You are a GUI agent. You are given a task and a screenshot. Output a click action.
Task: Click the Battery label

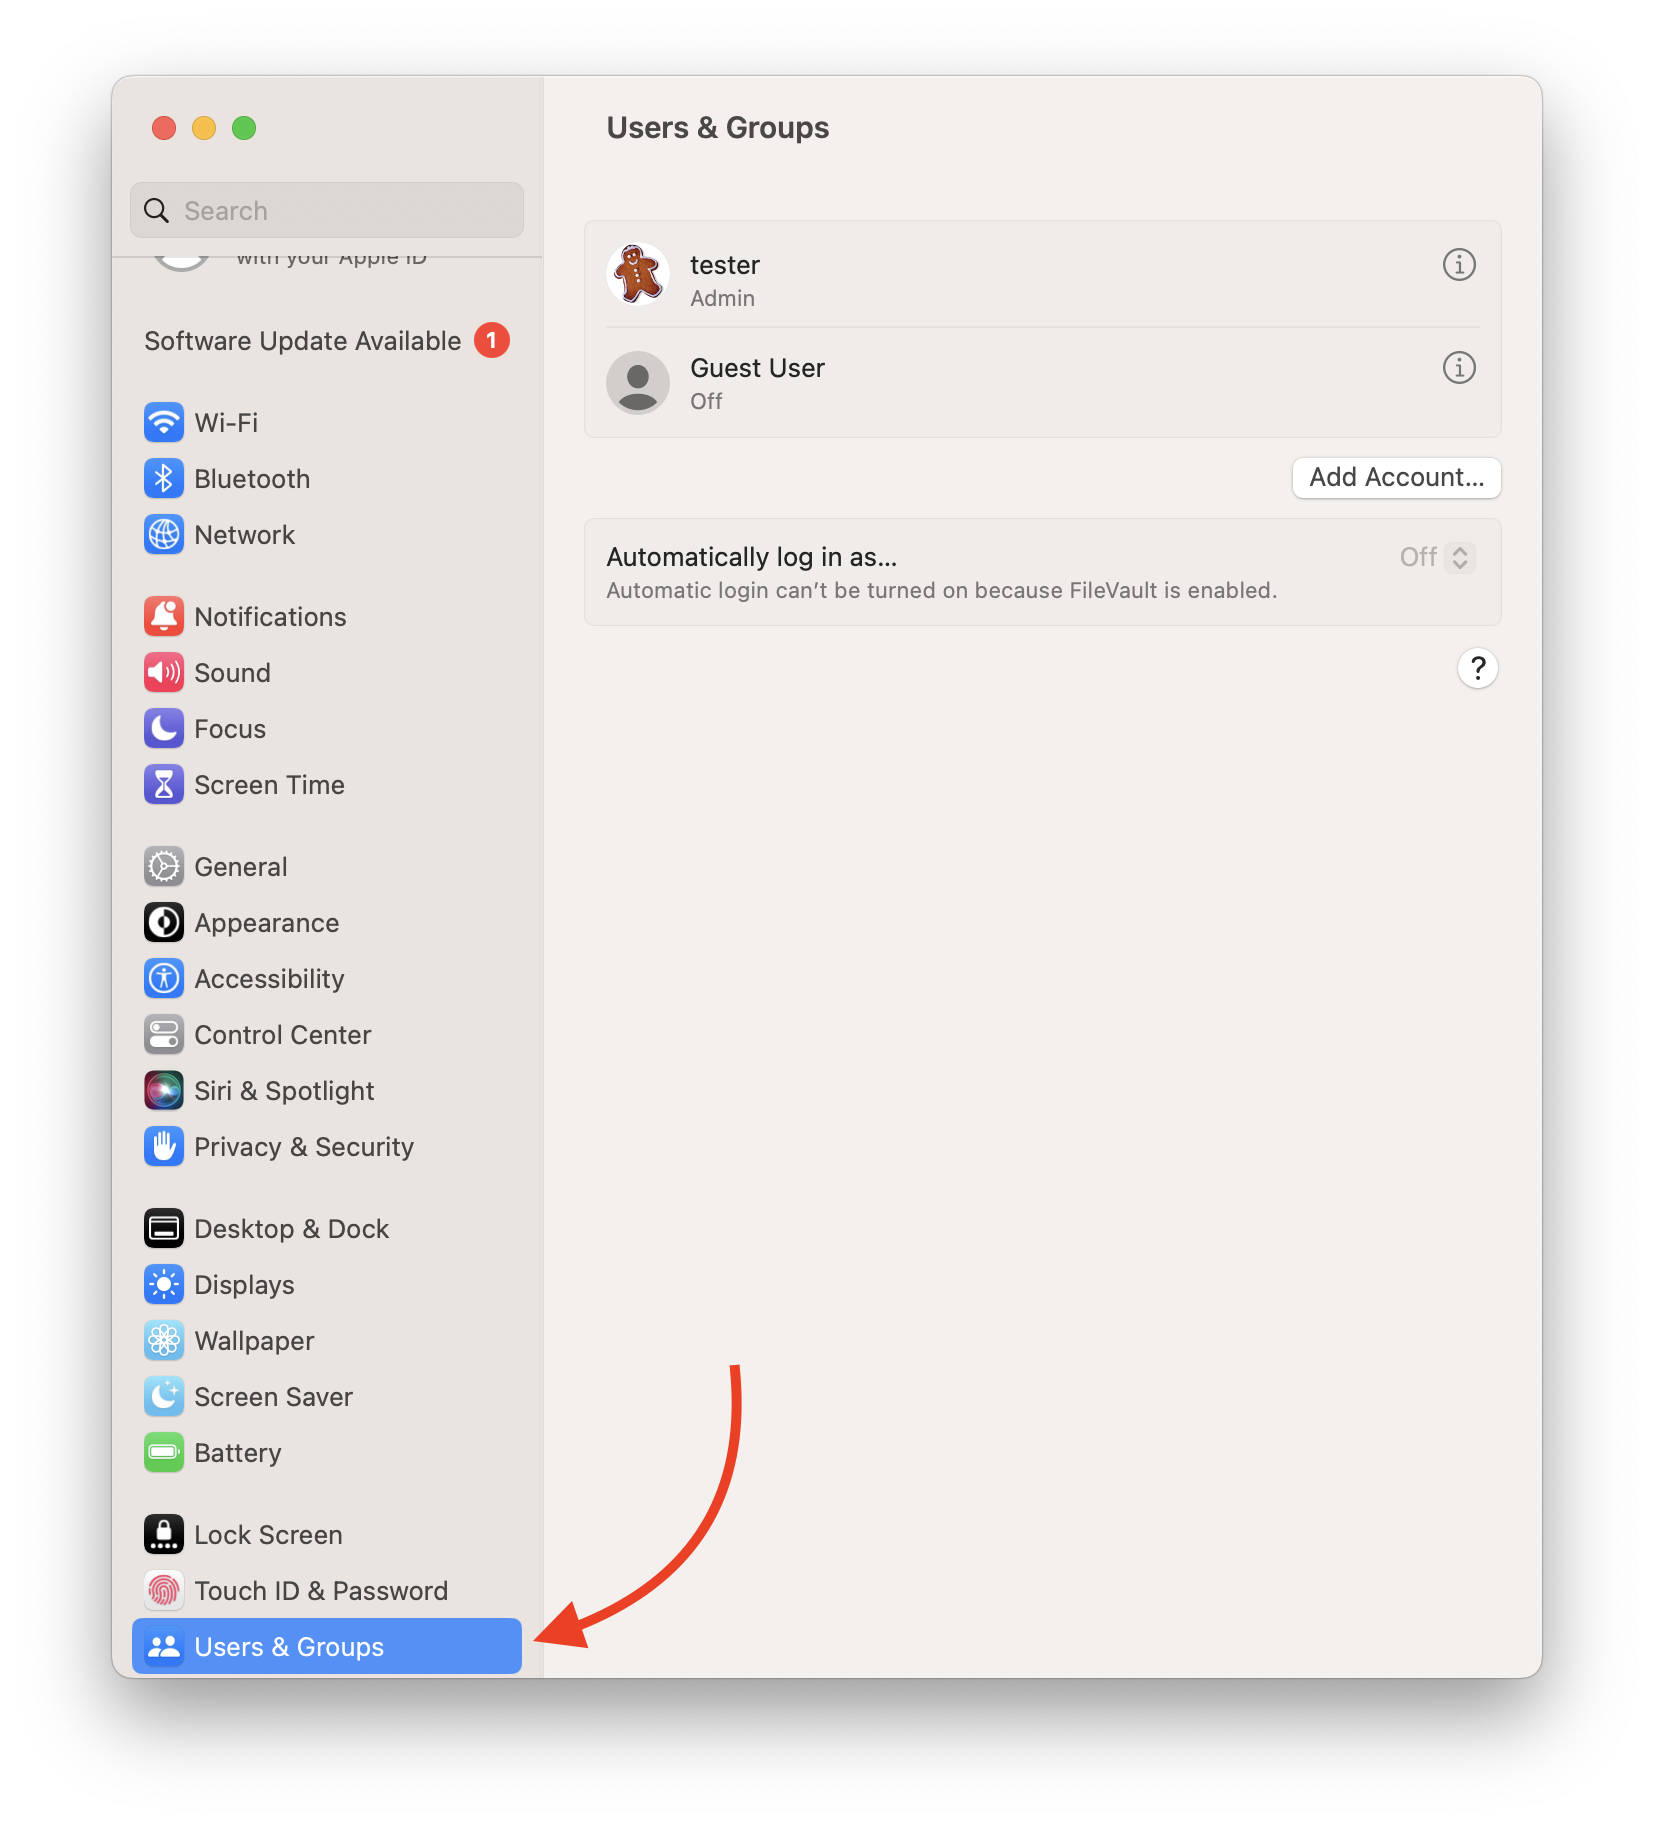[238, 1453]
